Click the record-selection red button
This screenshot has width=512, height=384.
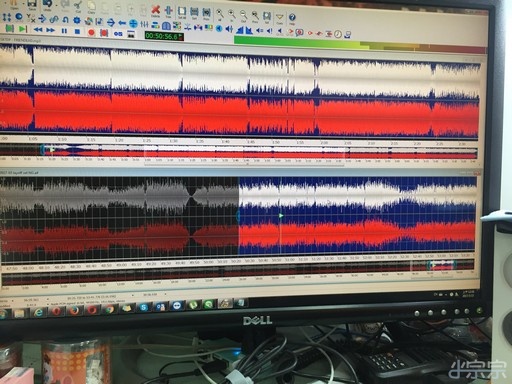click(x=104, y=33)
